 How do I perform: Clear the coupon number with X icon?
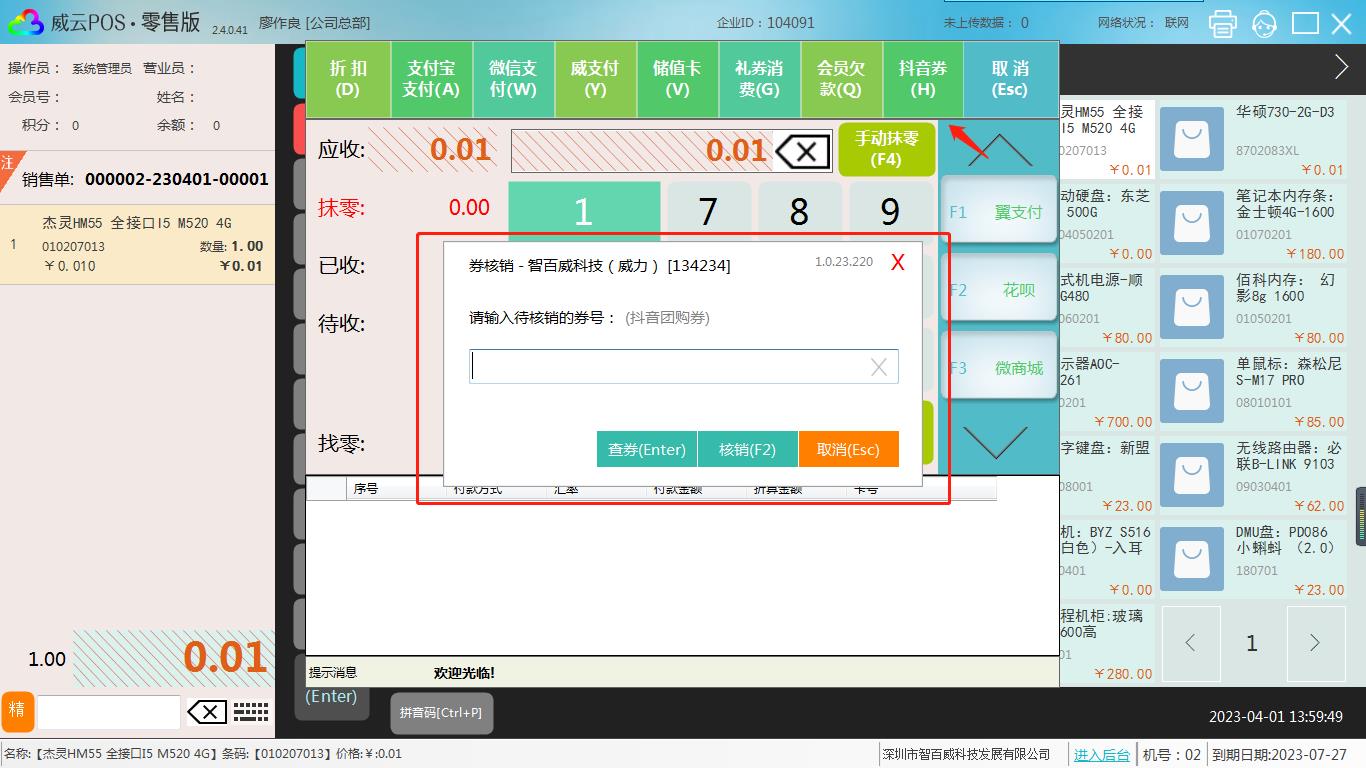coord(878,367)
